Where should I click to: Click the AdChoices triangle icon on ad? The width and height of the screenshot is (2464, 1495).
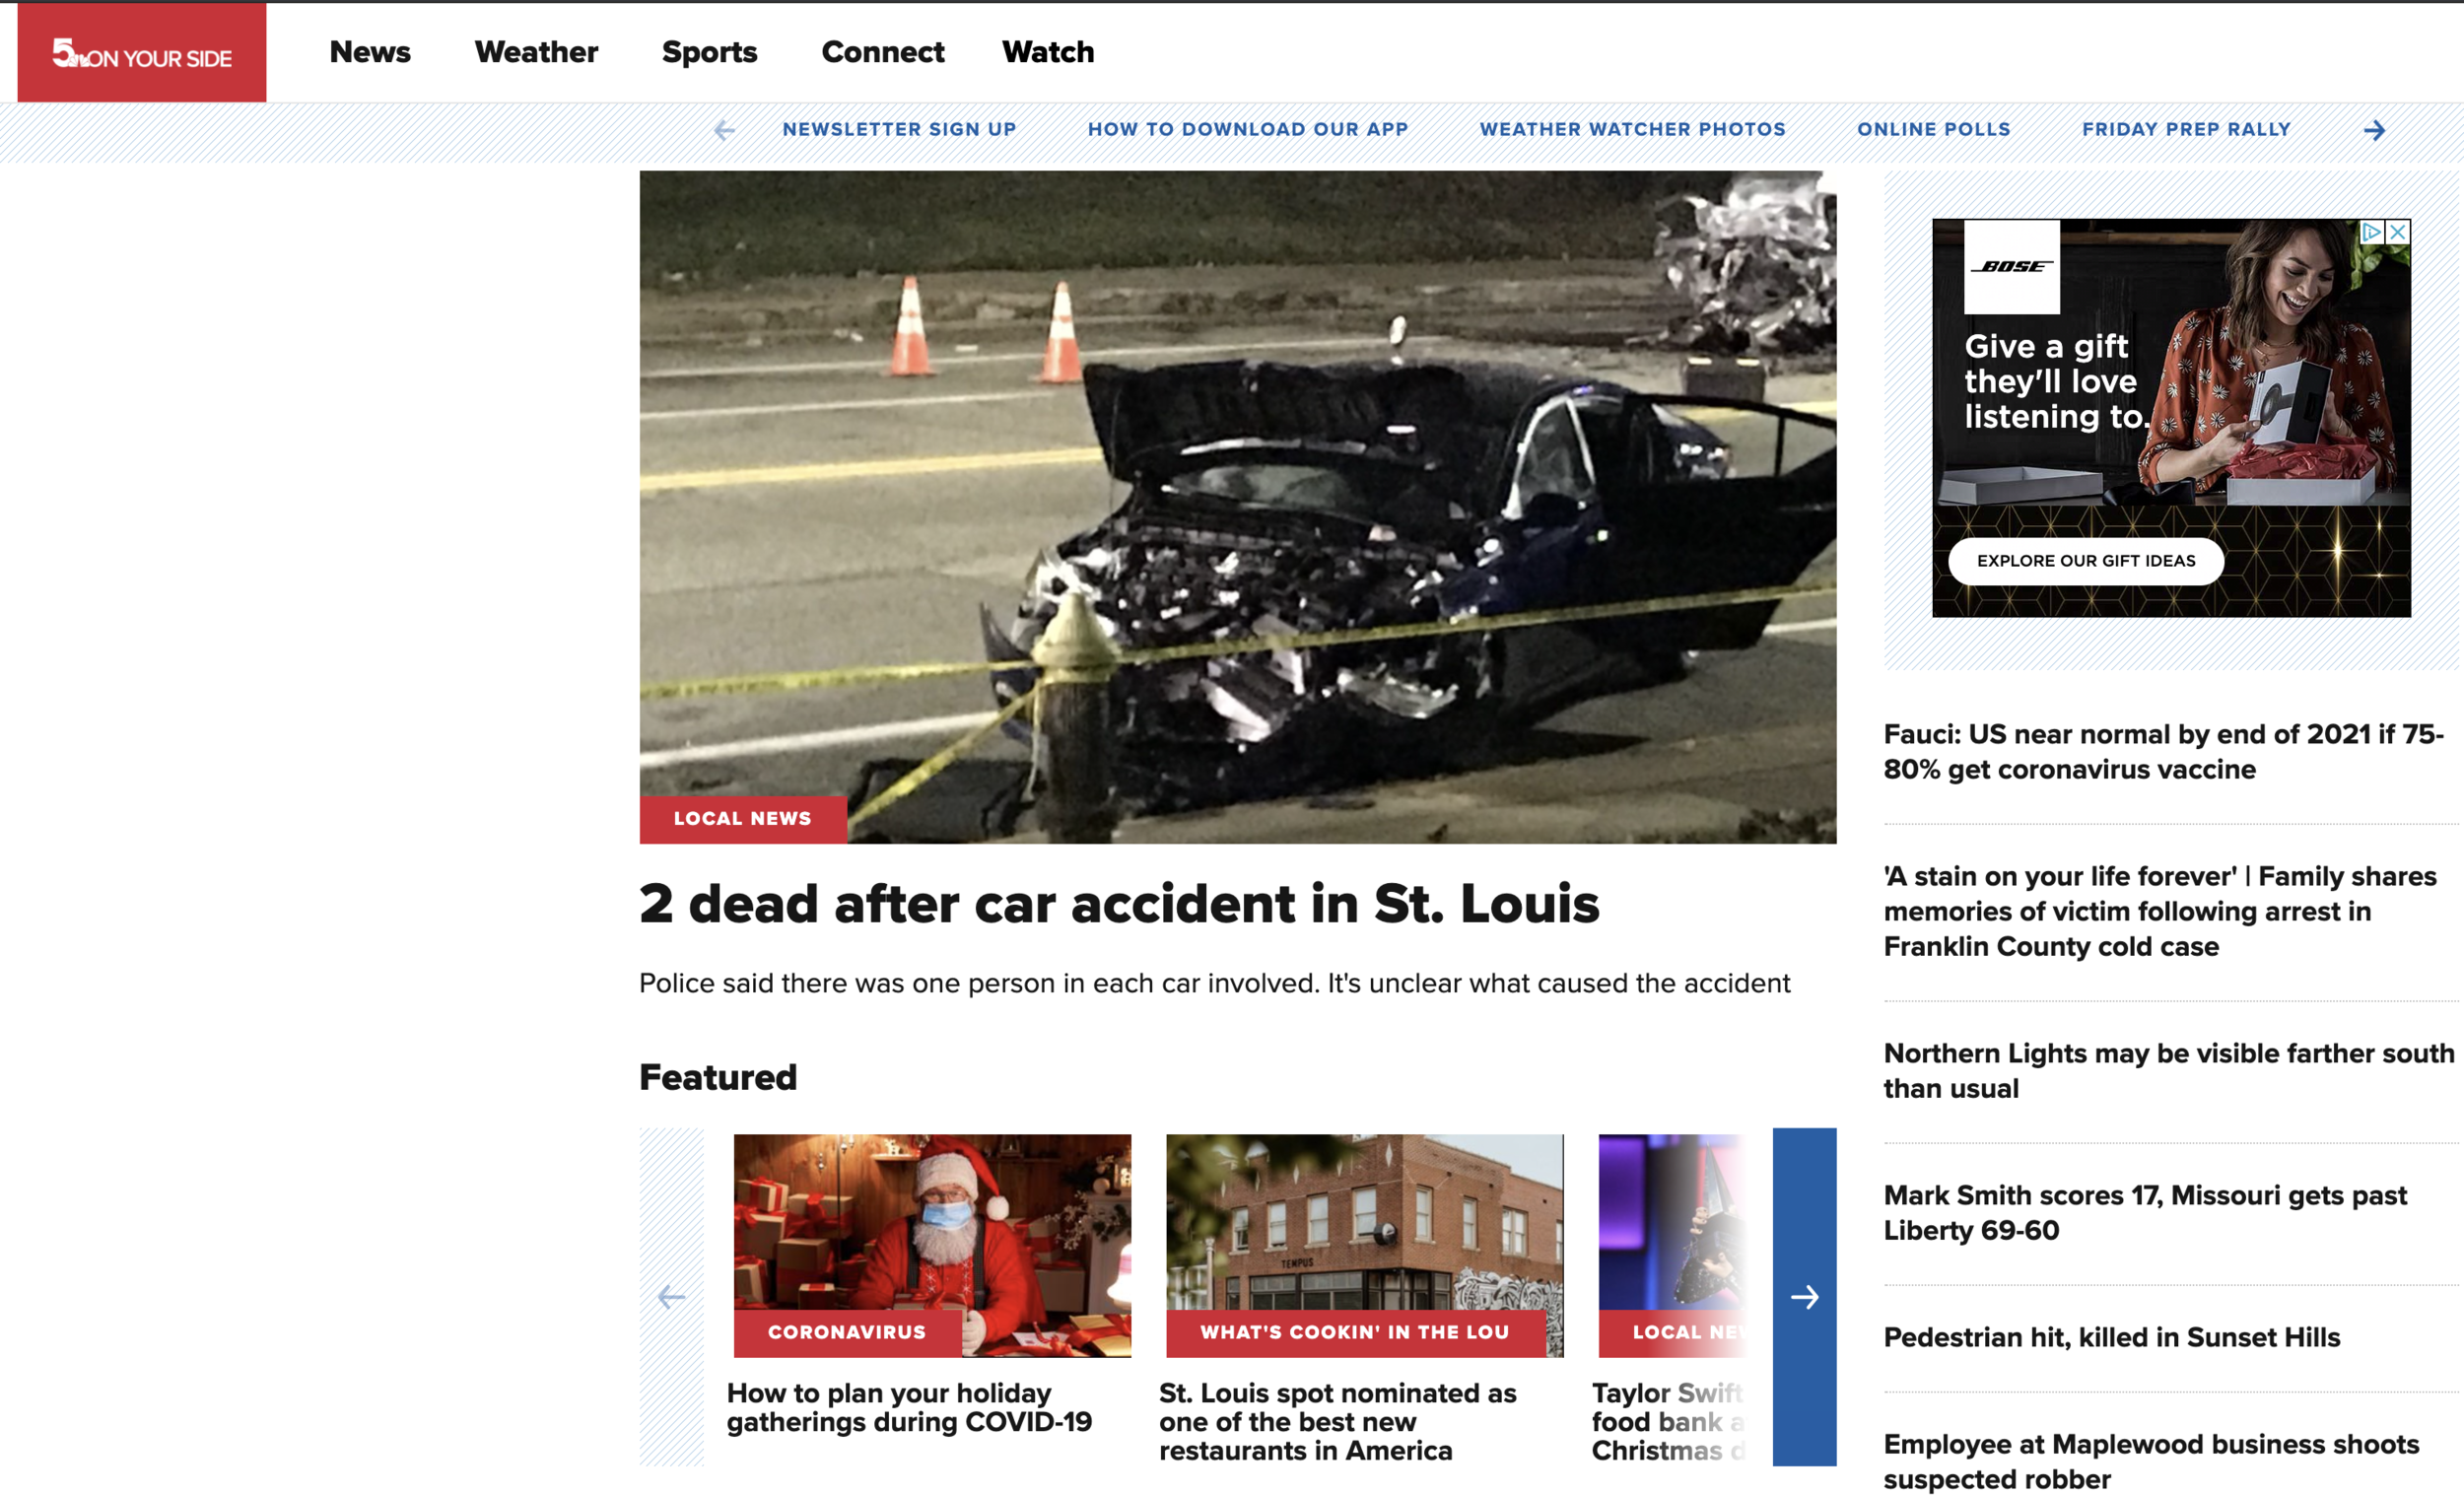click(2371, 232)
